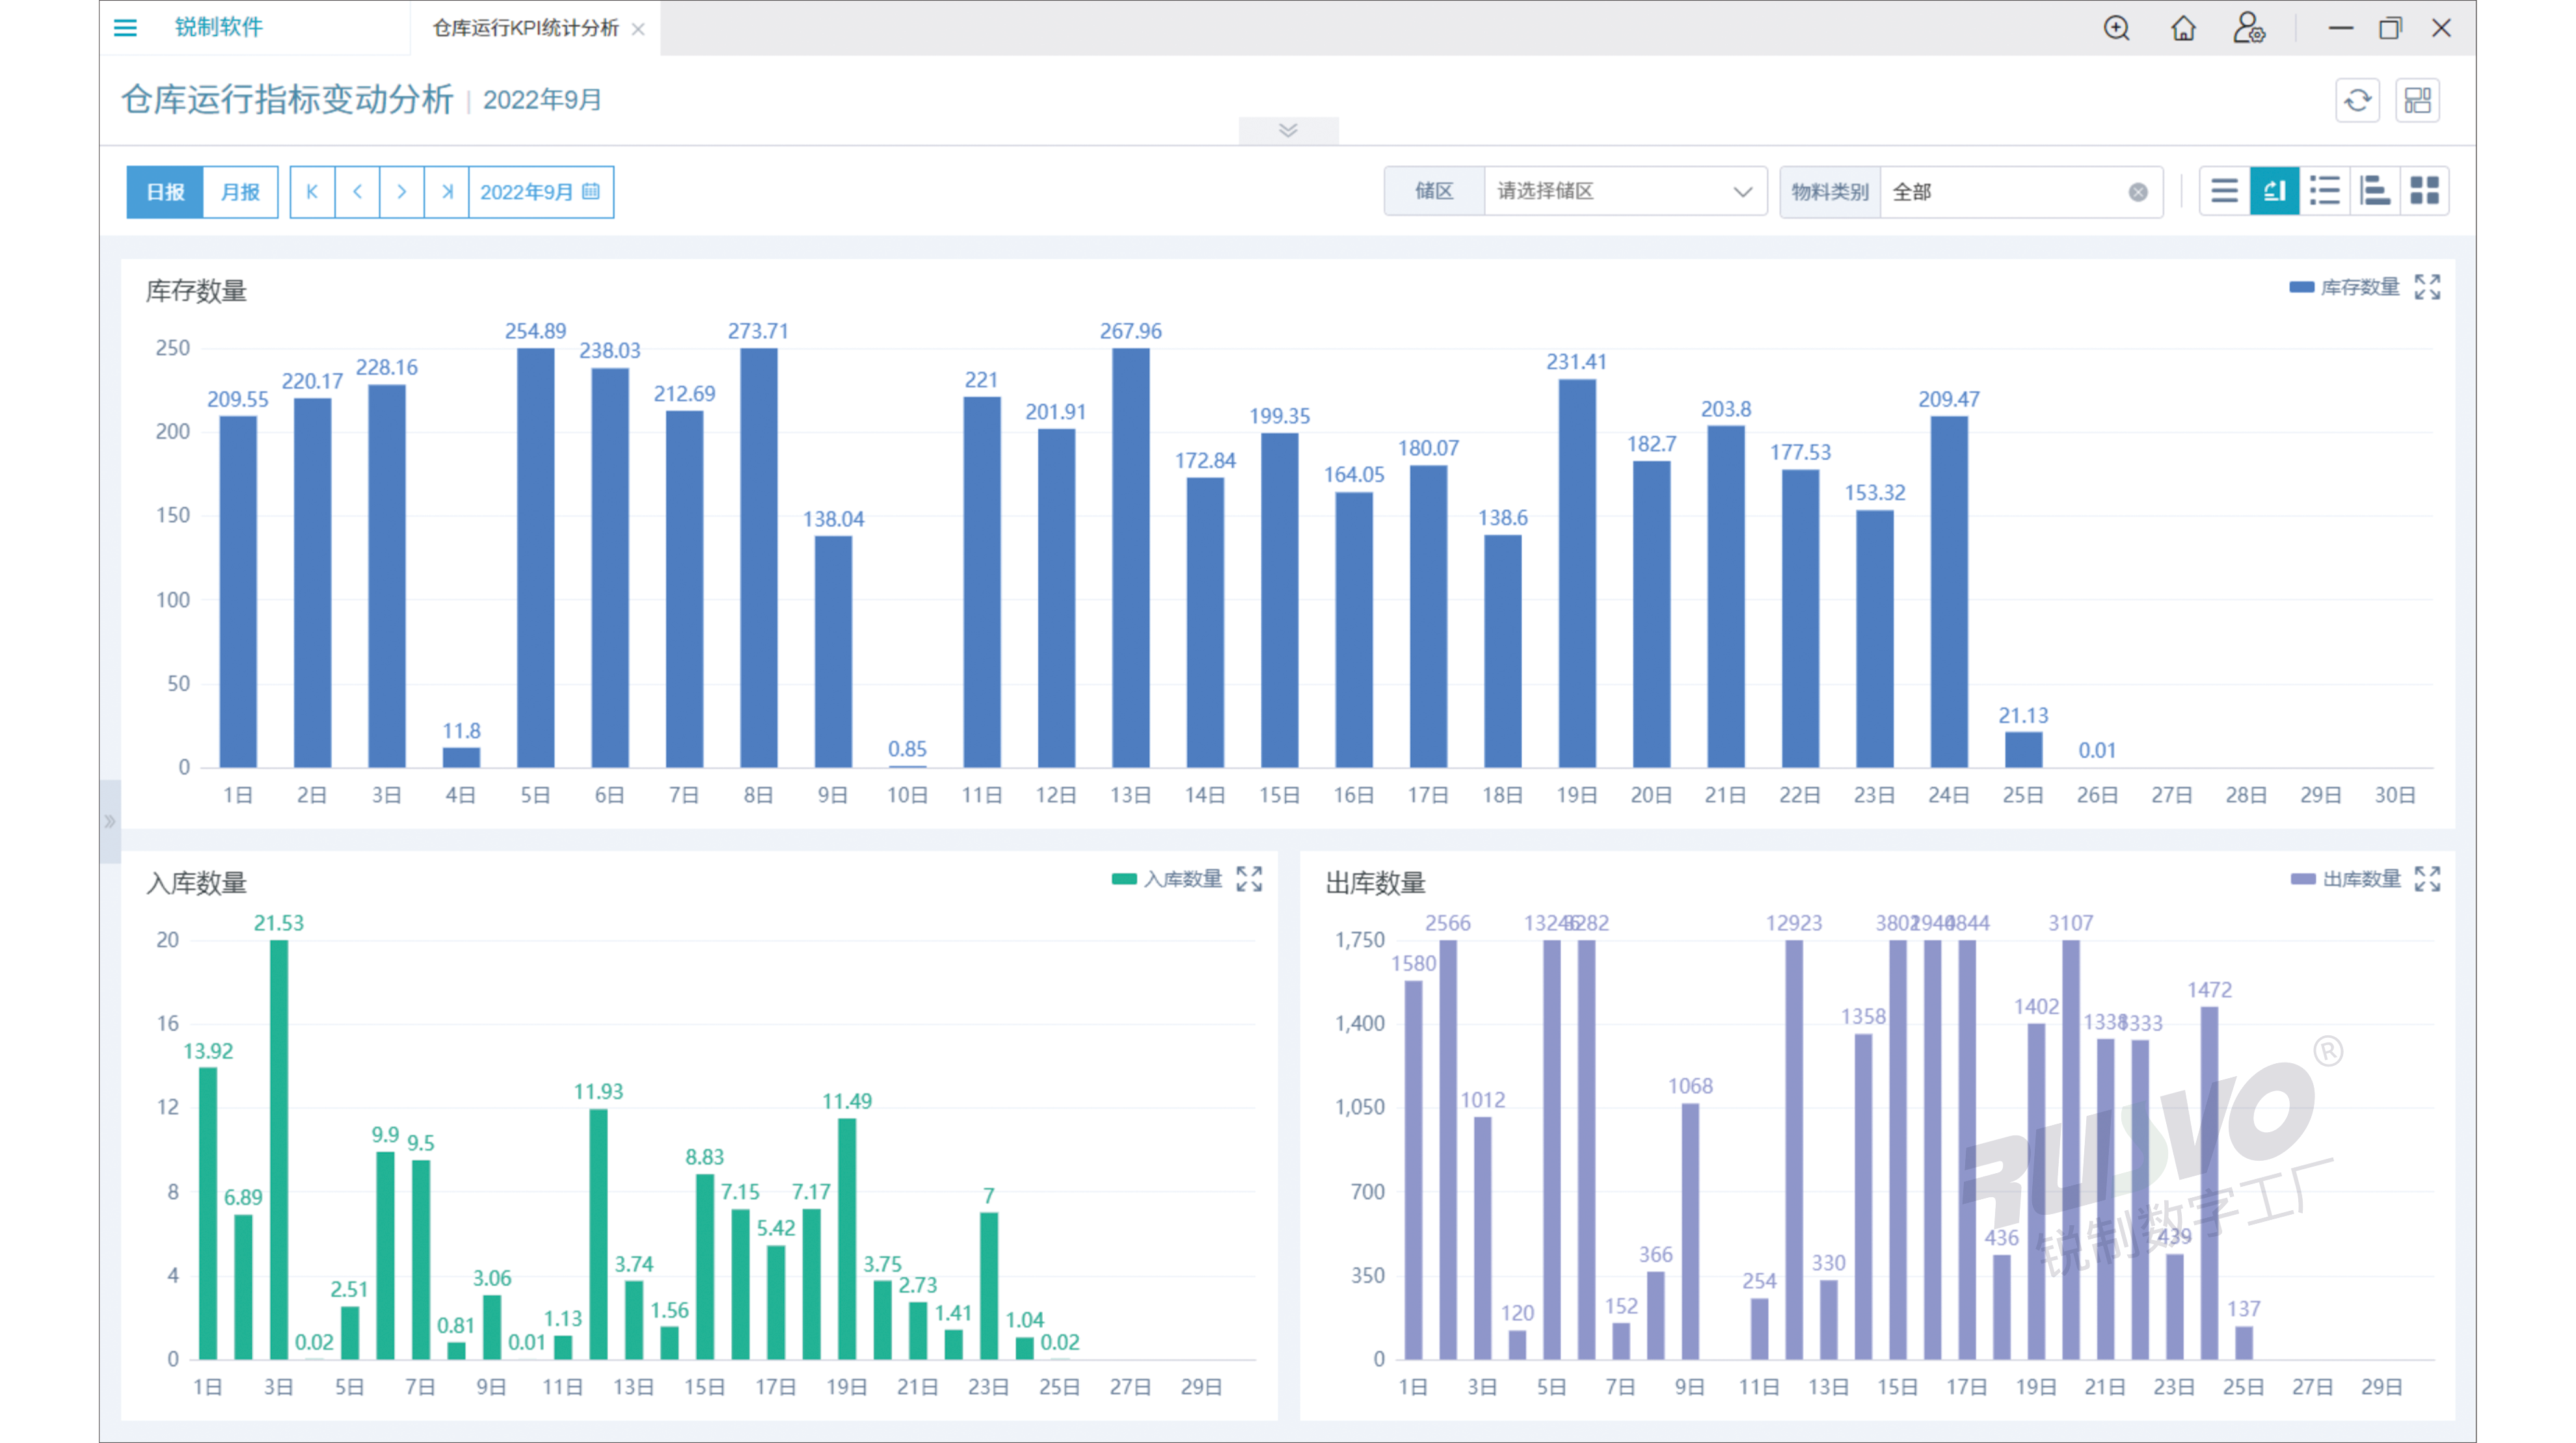Expand the left sidebar panel
Screen dimensions: 2576x1443
[x=109, y=821]
